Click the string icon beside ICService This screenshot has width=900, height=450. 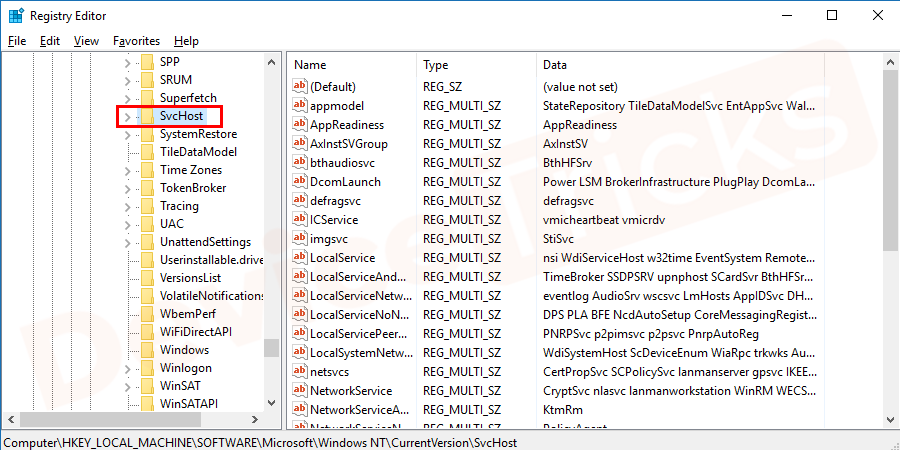coord(300,220)
